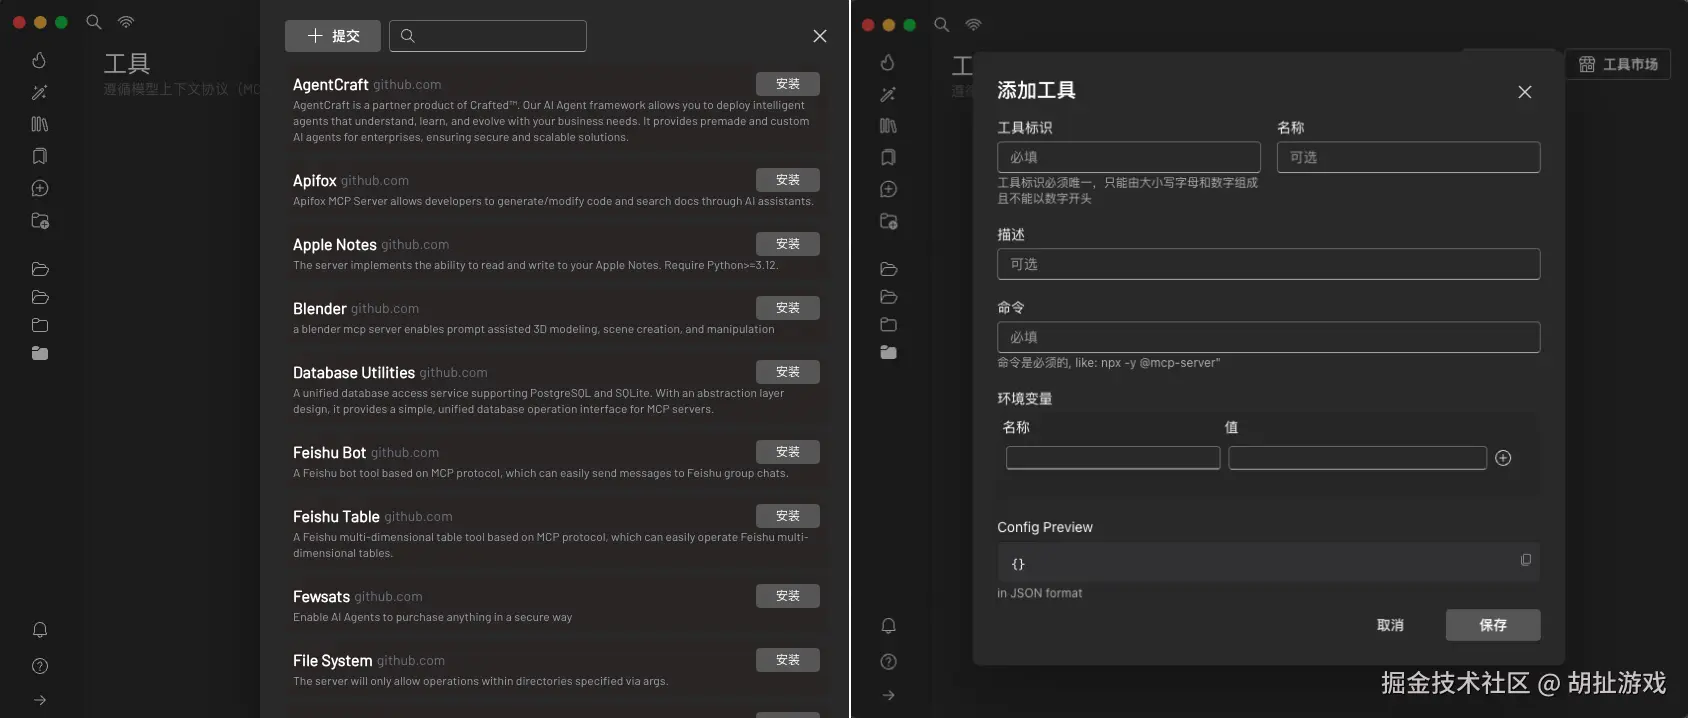Open Apifox github.com link
This screenshot has width=1688, height=718.
click(x=375, y=181)
